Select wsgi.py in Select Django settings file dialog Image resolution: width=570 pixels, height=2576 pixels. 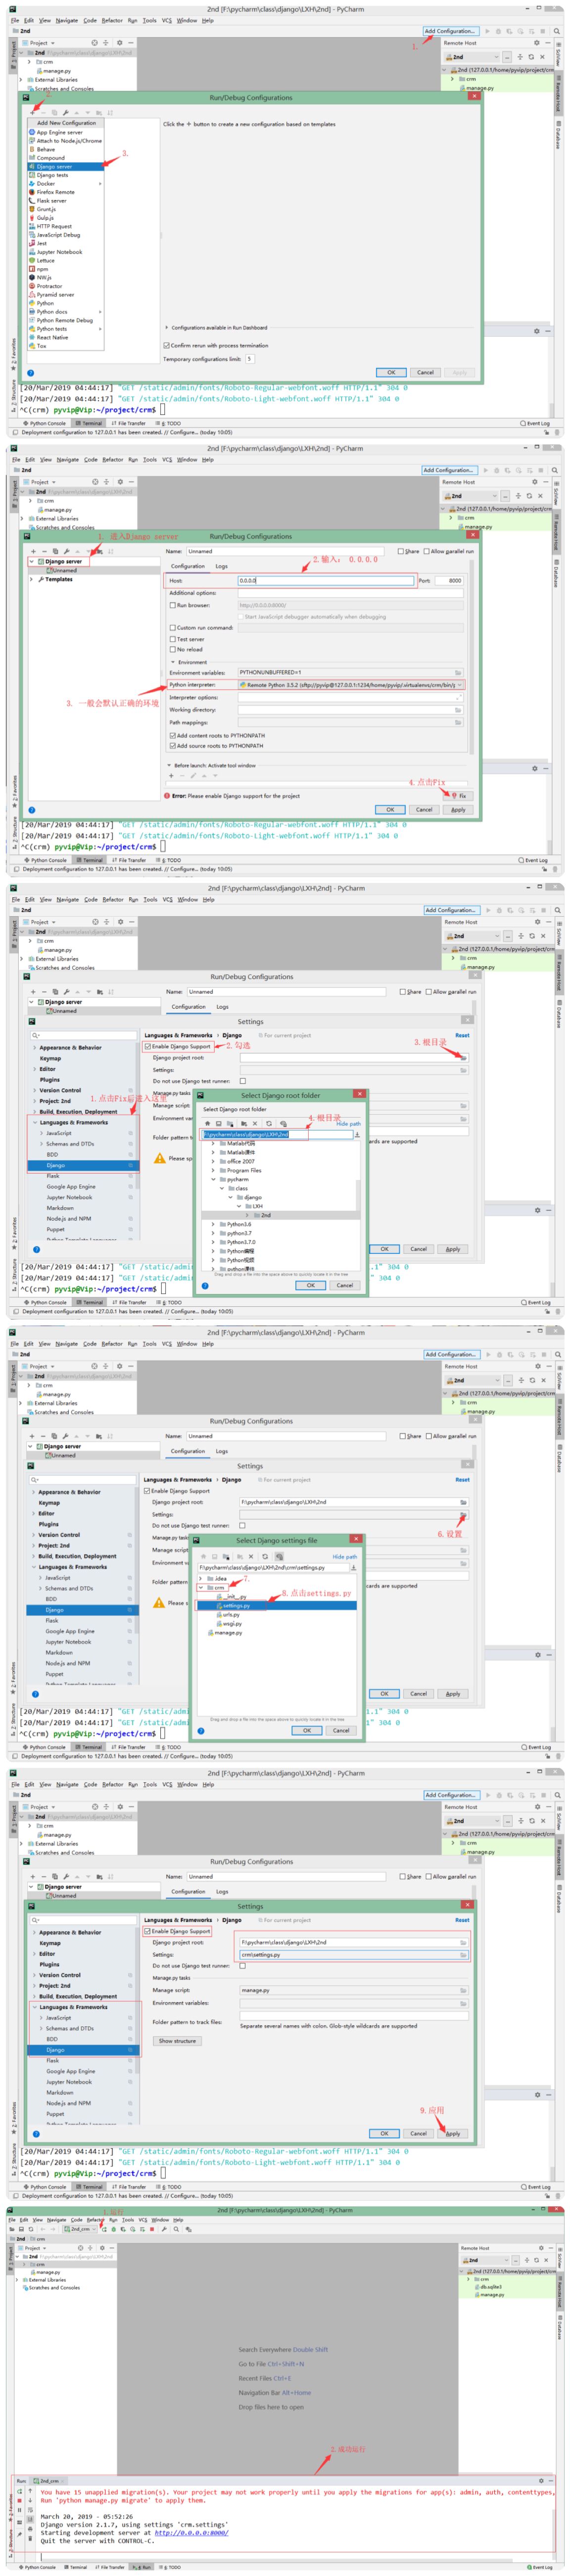pos(232,1623)
